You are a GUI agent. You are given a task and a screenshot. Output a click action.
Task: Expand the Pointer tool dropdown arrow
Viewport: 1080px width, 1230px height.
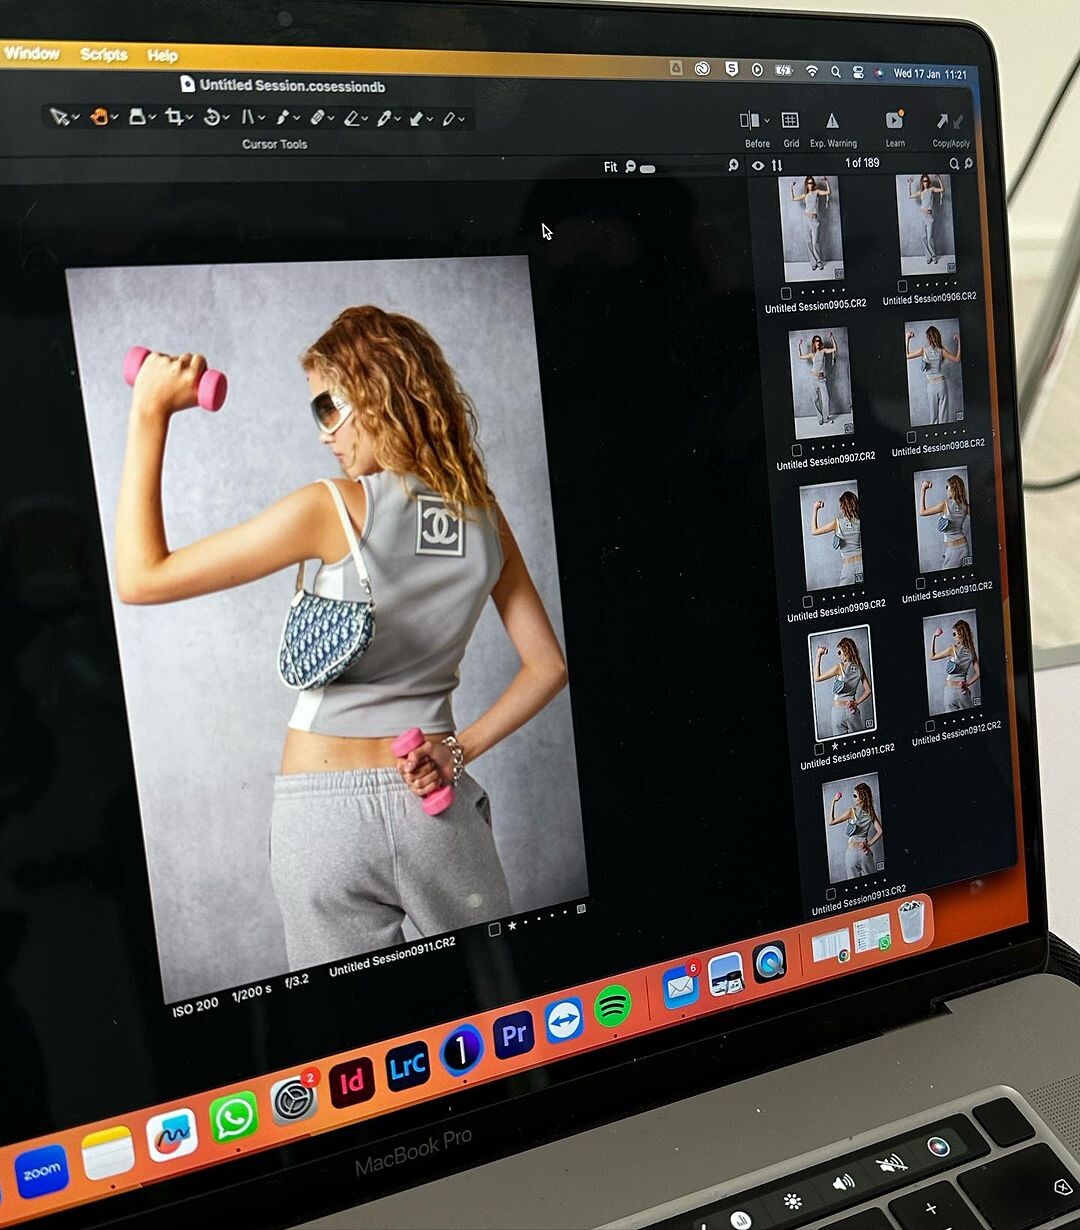coord(77,119)
